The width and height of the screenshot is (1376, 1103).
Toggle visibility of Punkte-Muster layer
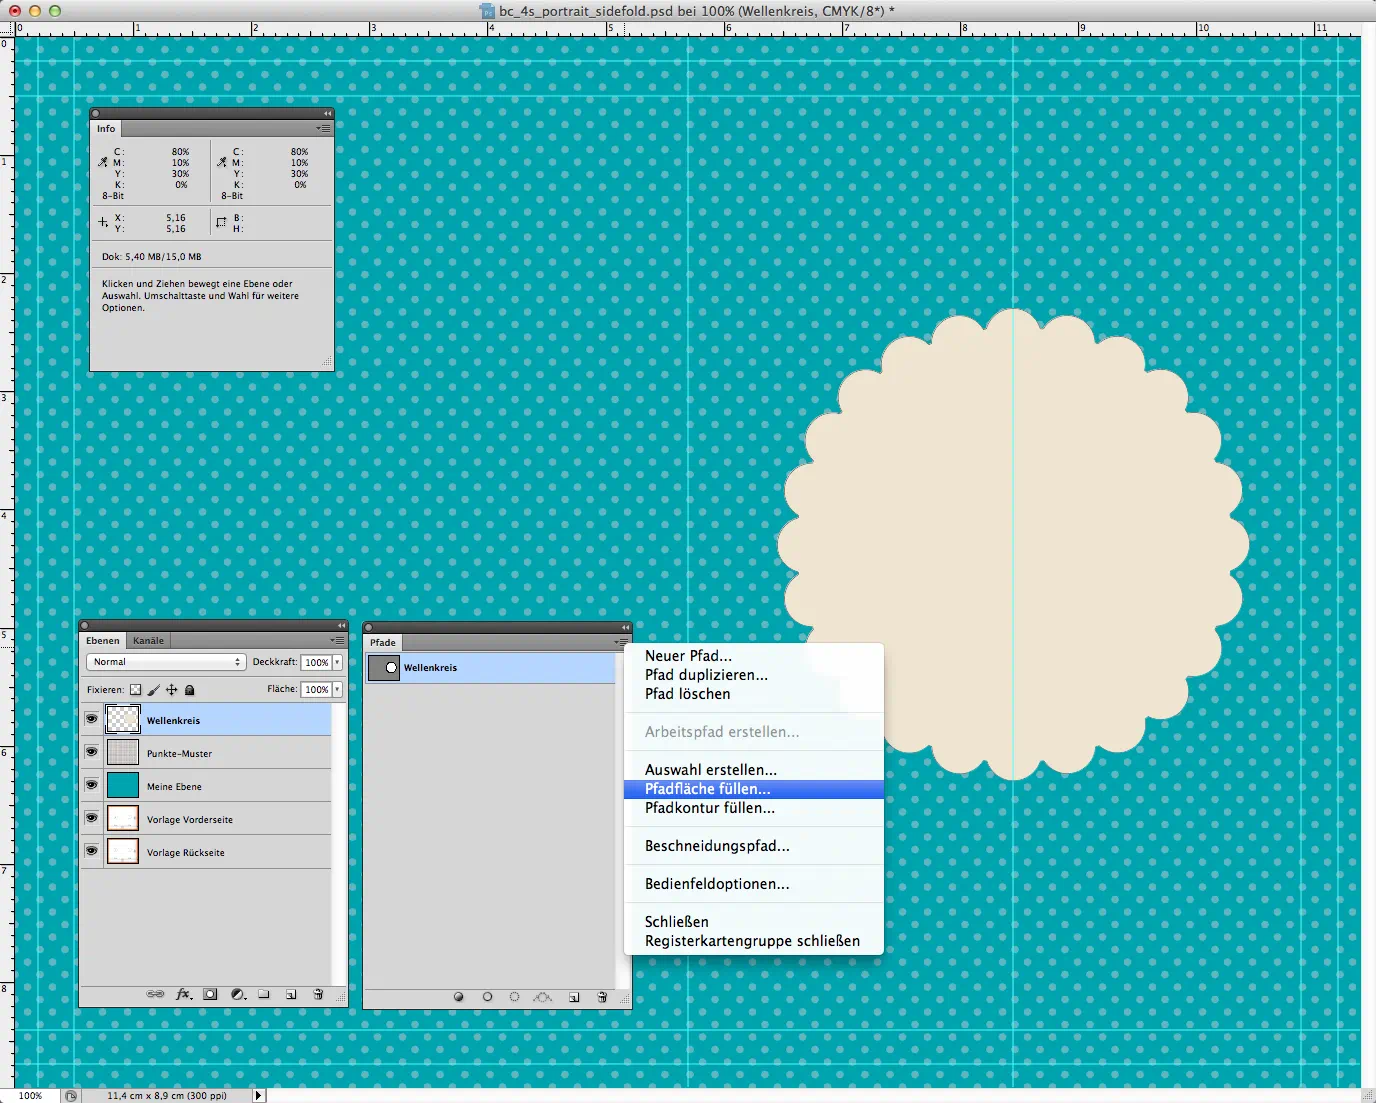92,752
